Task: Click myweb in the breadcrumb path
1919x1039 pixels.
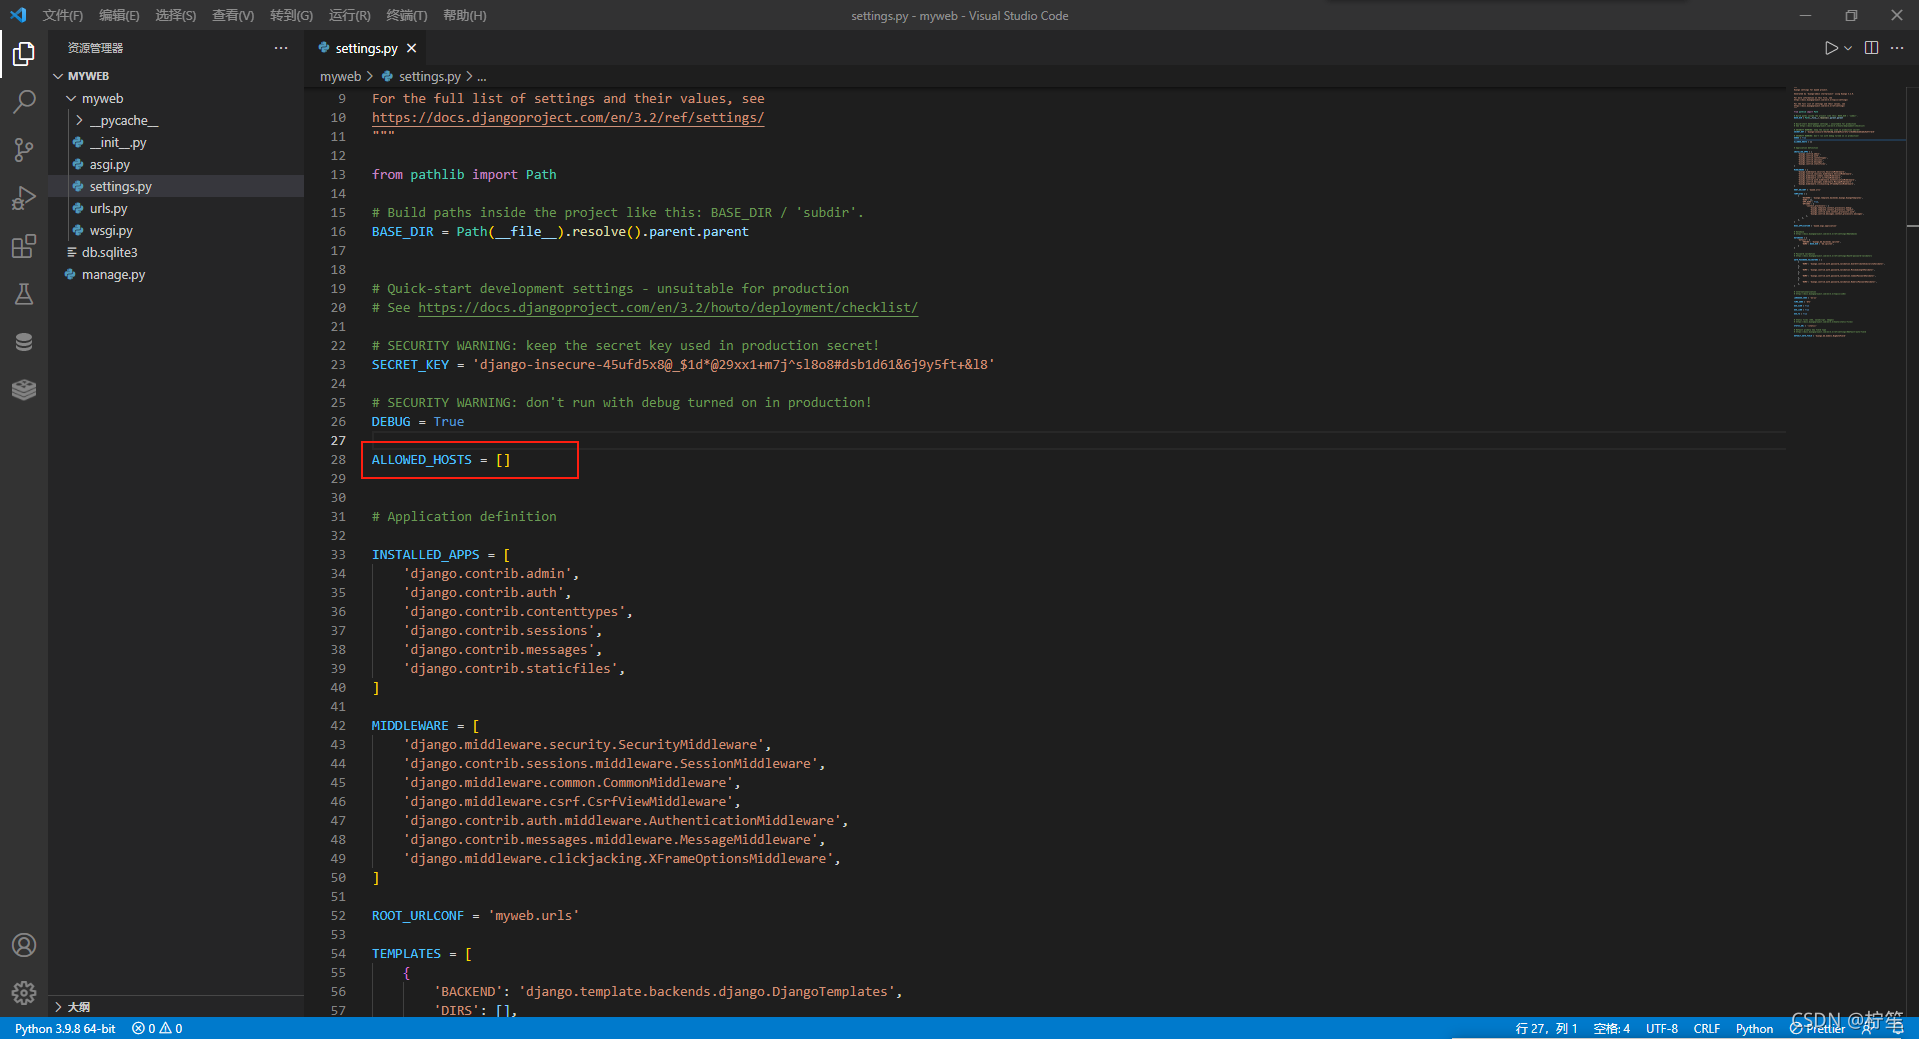Action: click(x=340, y=76)
